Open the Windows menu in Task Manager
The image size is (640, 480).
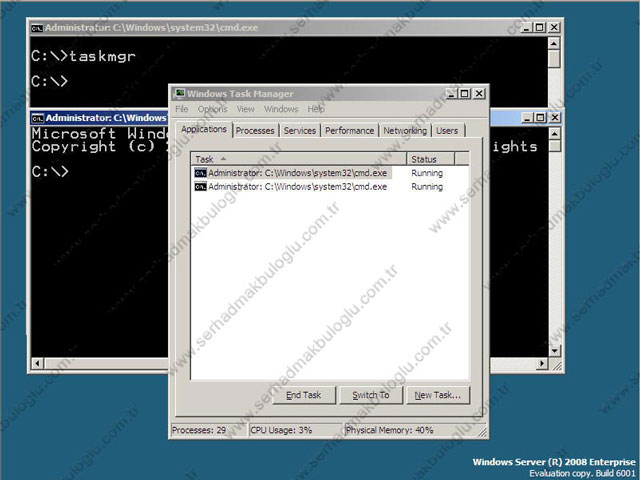coord(281,109)
